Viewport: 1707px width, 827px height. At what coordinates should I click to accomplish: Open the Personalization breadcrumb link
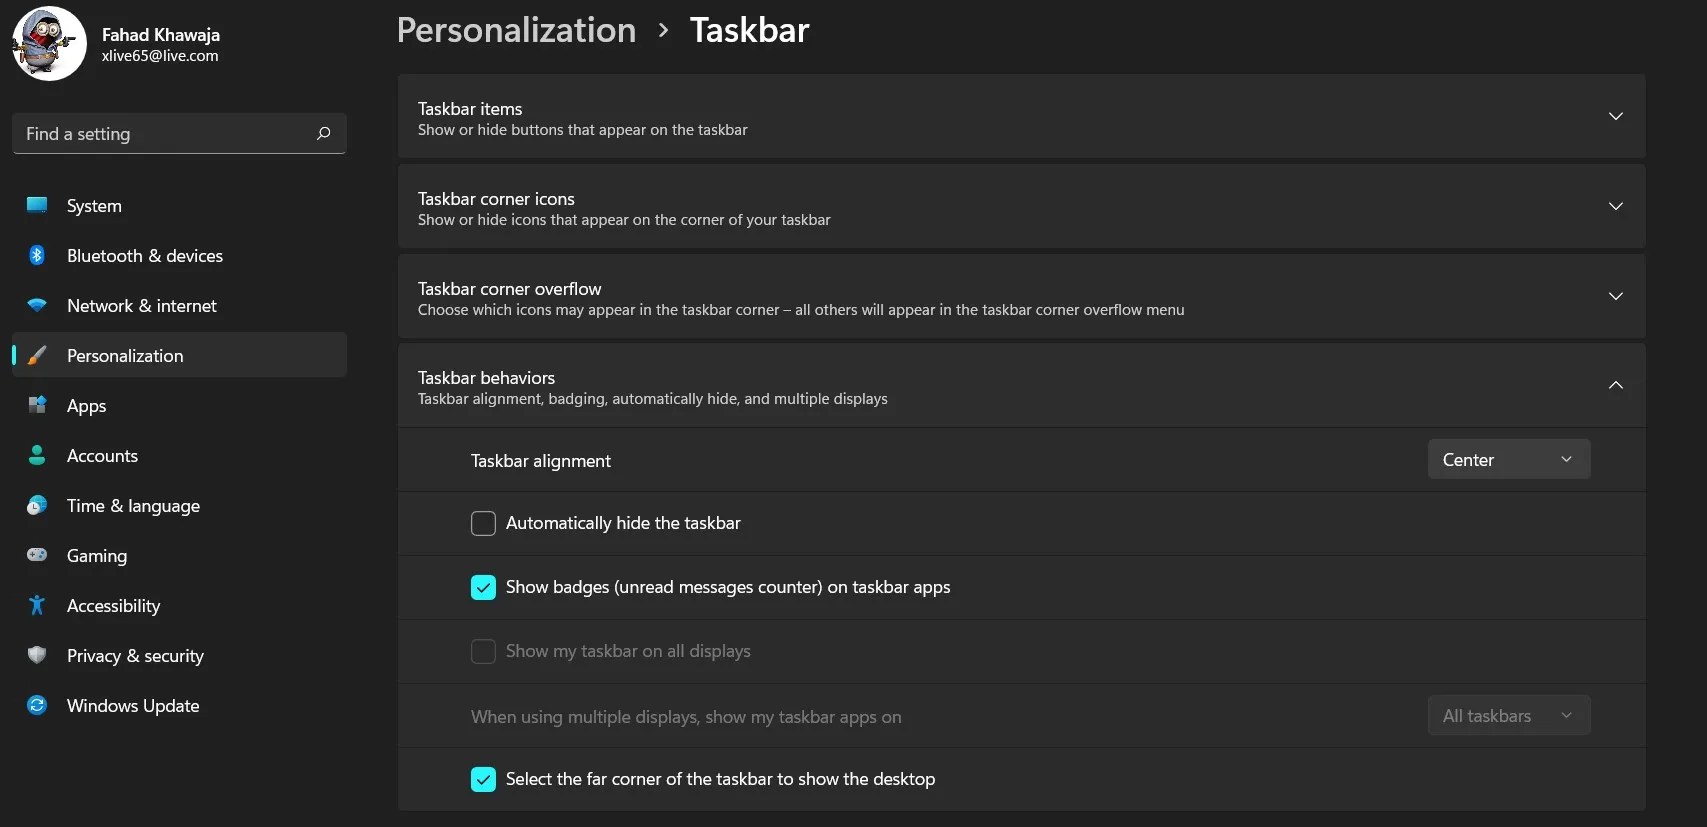click(x=516, y=30)
